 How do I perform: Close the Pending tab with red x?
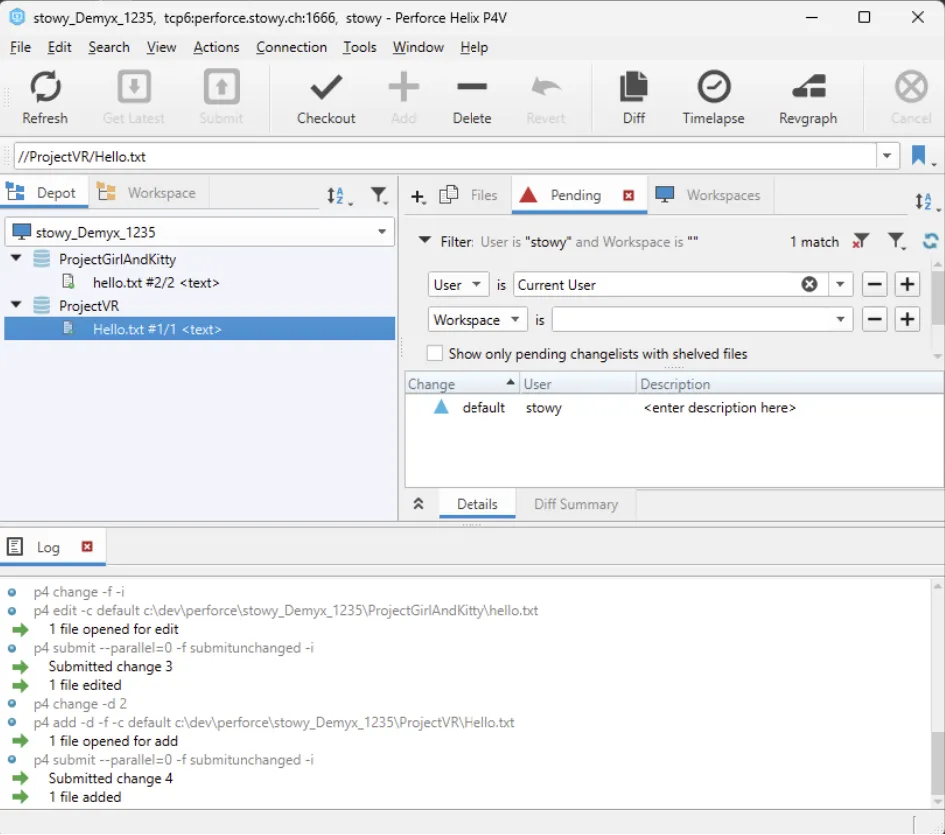point(629,195)
